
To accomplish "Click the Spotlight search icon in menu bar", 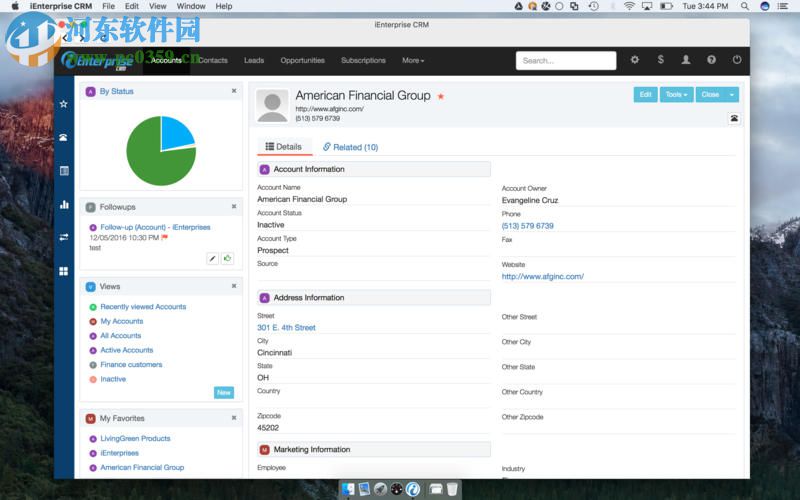I will [x=745, y=6].
